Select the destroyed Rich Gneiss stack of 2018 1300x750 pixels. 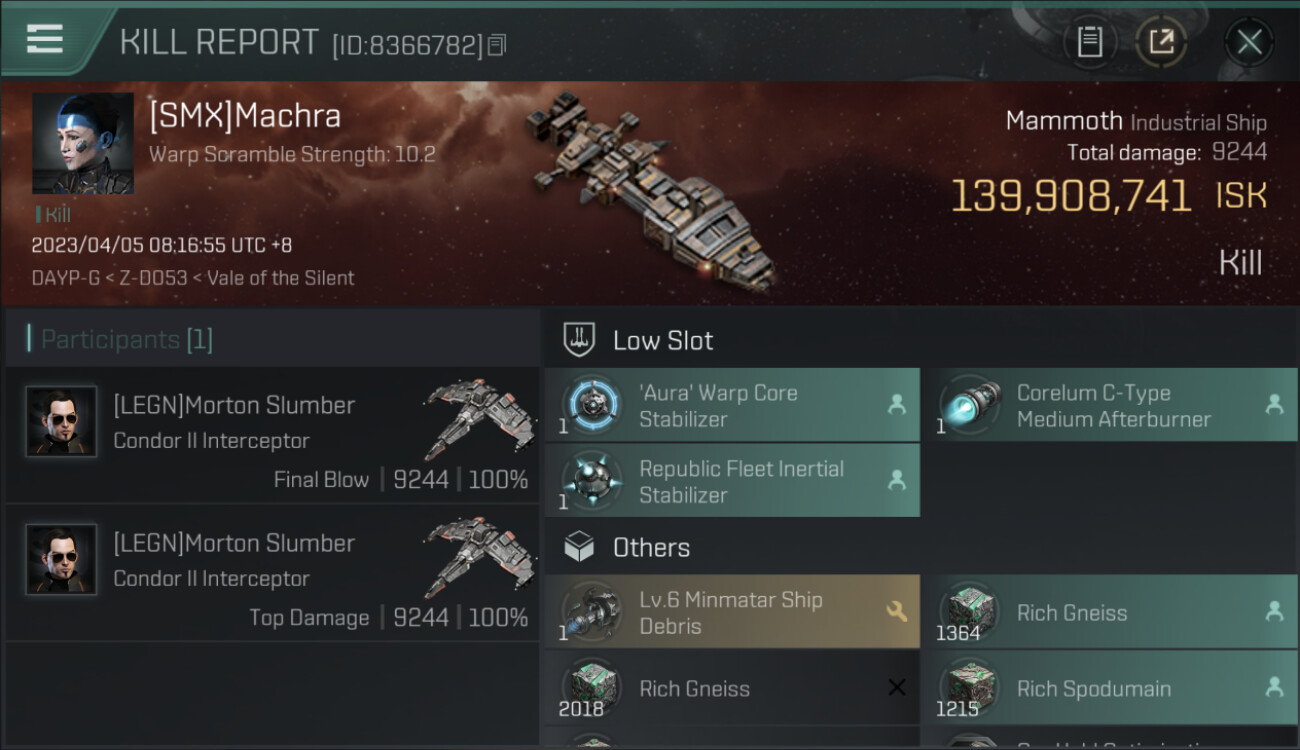click(732, 688)
